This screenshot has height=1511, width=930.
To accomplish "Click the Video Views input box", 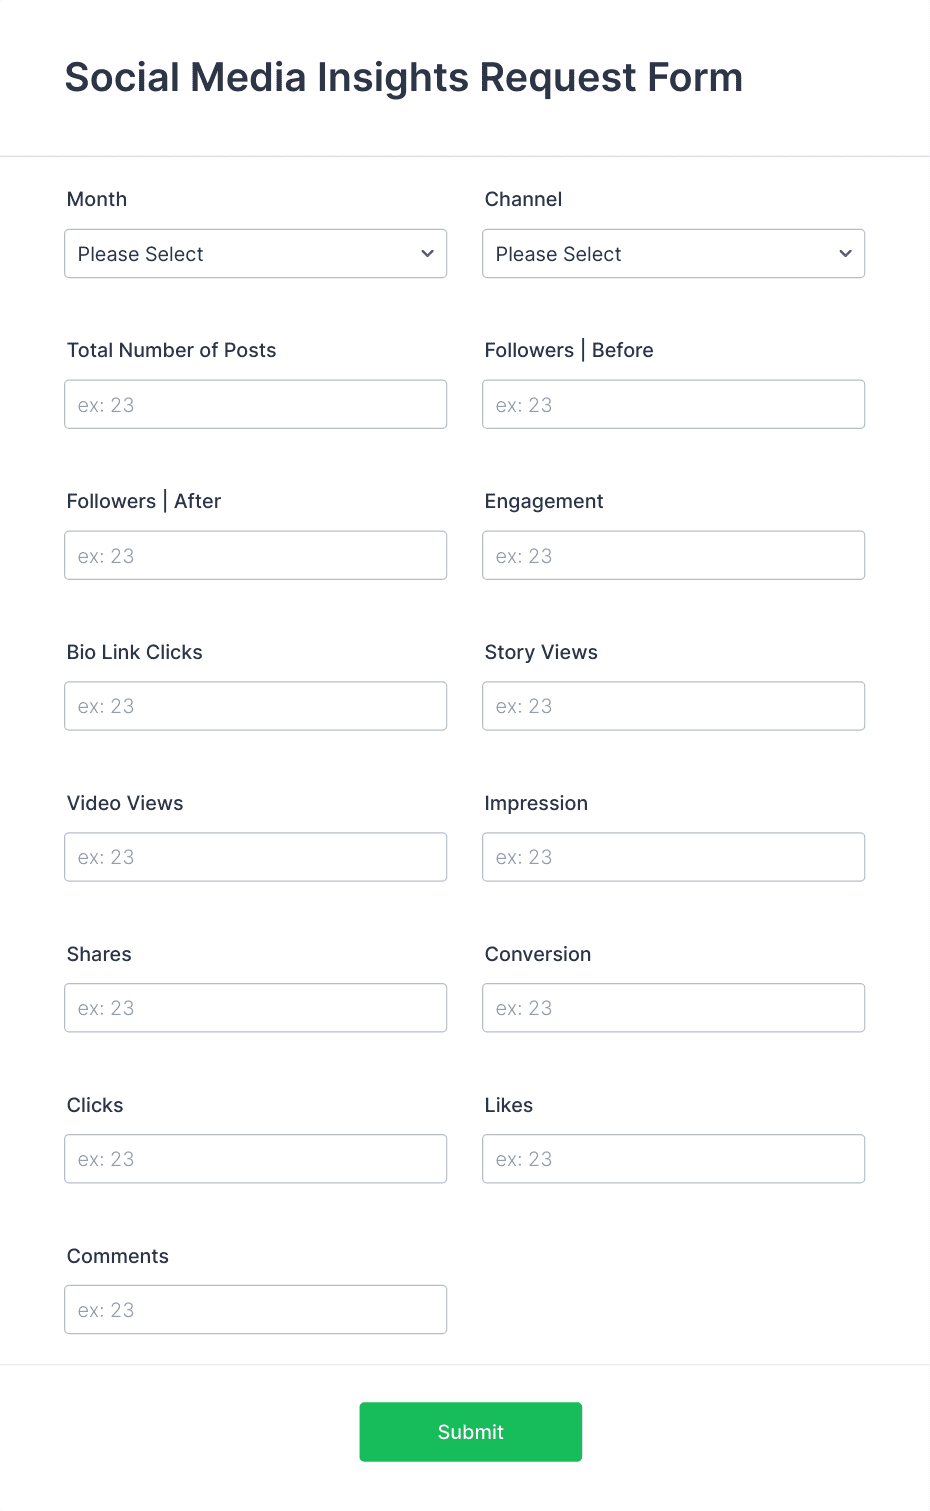I will tap(255, 857).
